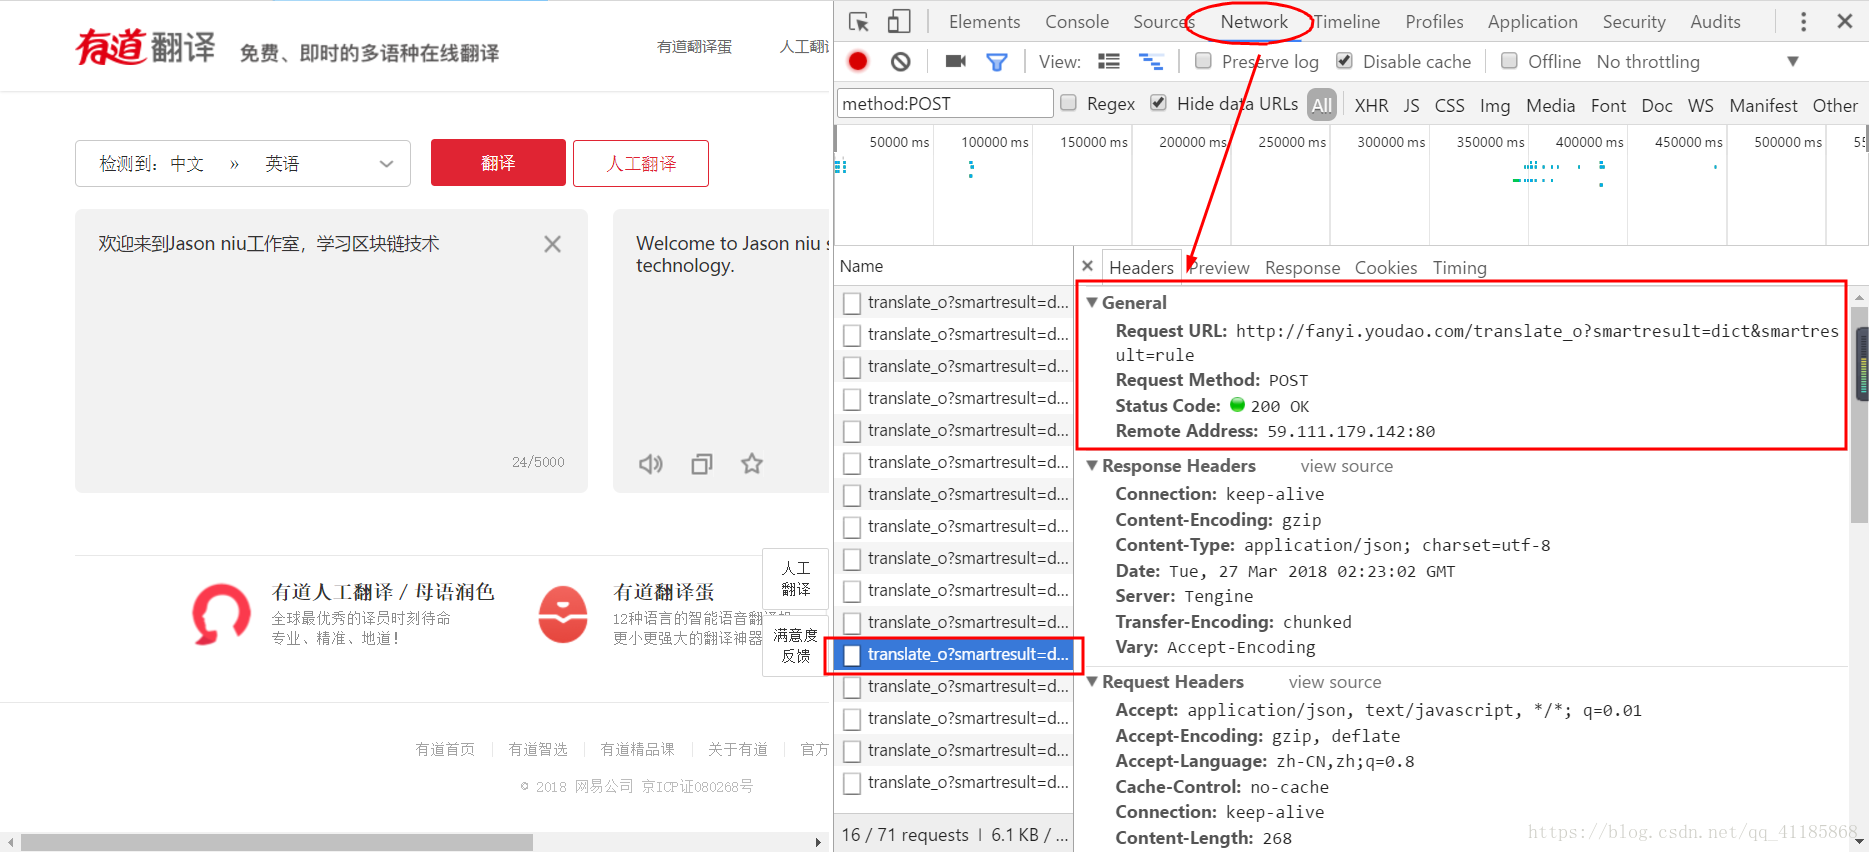Open the 有道智选 footer link
This screenshot has width=1869, height=852.
(538, 749)
